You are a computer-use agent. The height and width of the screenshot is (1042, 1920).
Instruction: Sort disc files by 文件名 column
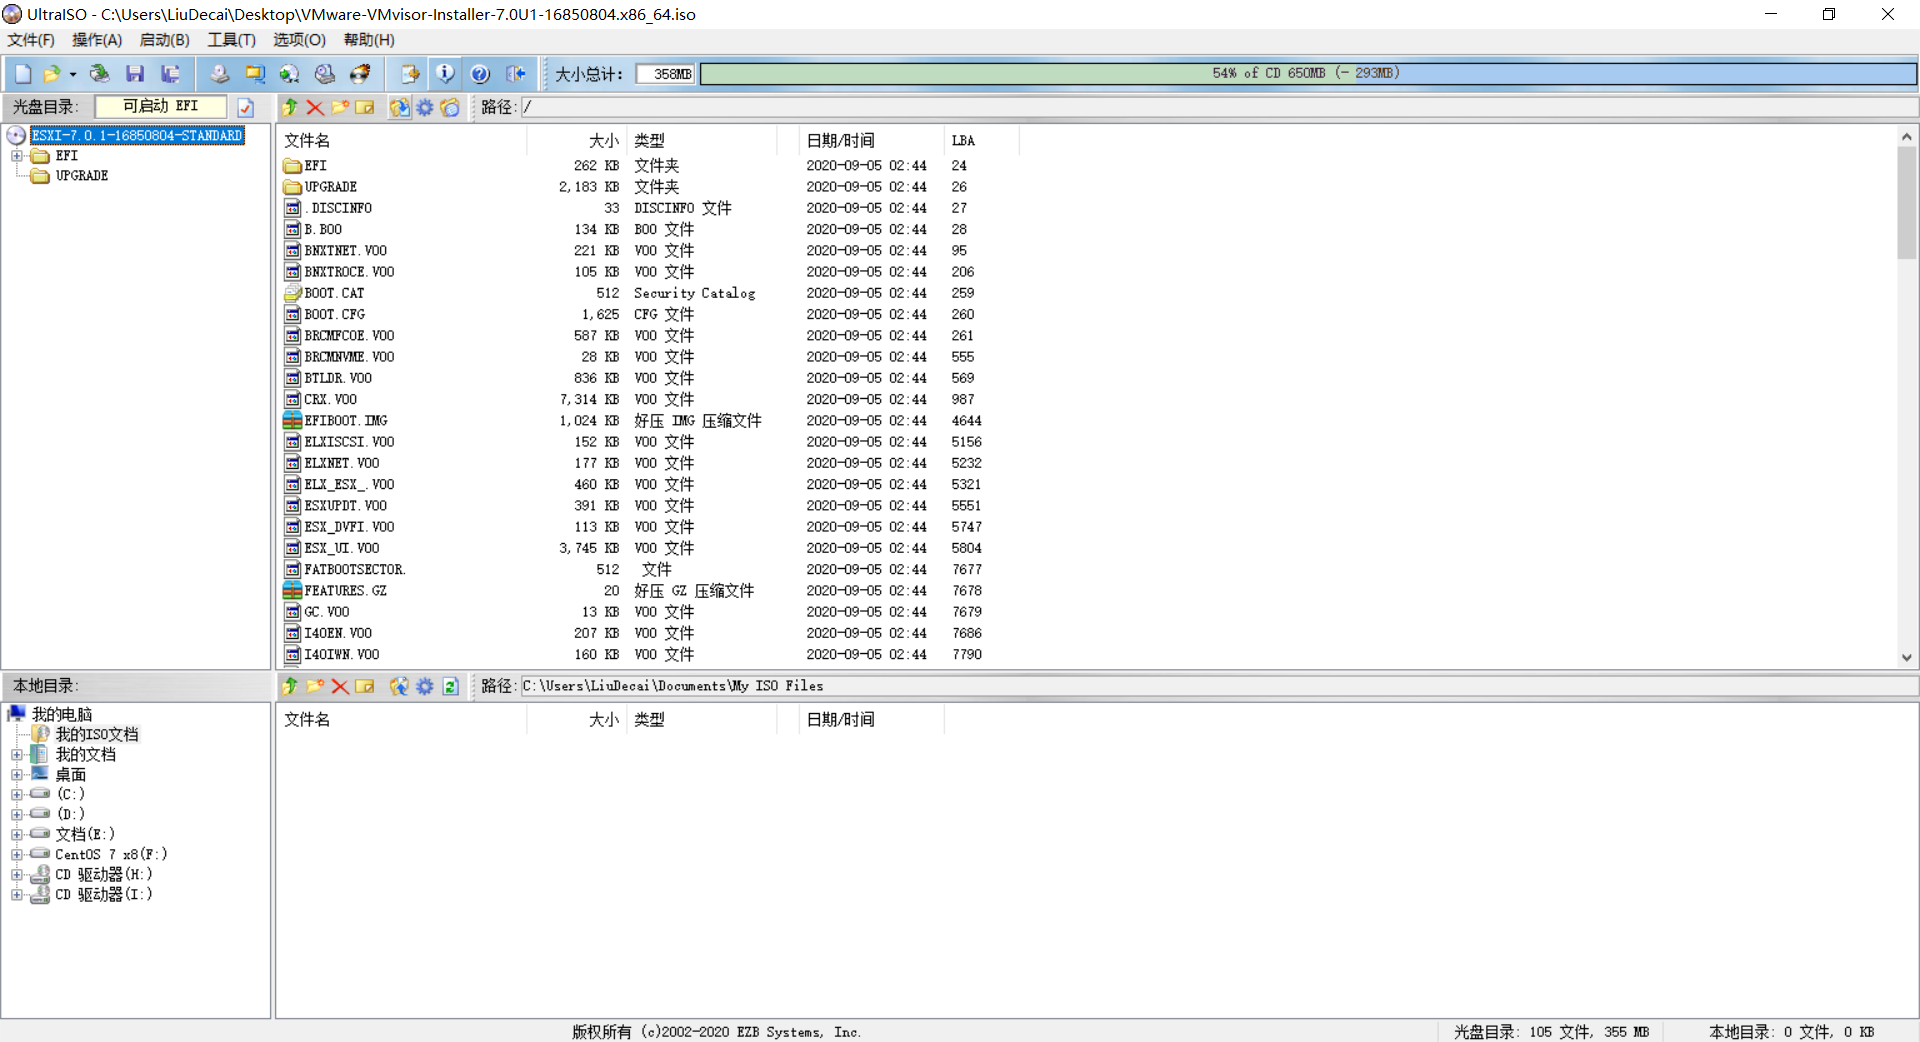pos(401,141)
